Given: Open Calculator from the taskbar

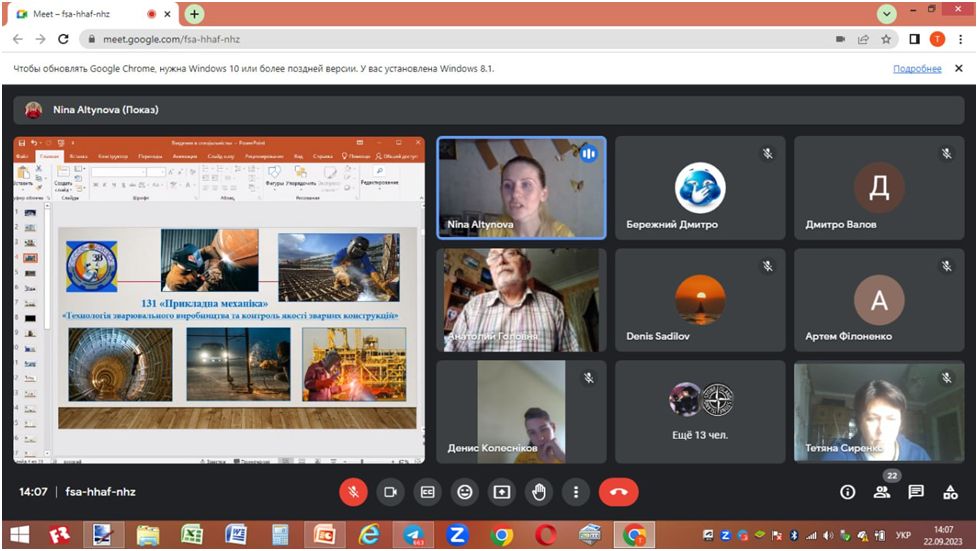Looking at the screenshot, I should (x=280, y=535).
